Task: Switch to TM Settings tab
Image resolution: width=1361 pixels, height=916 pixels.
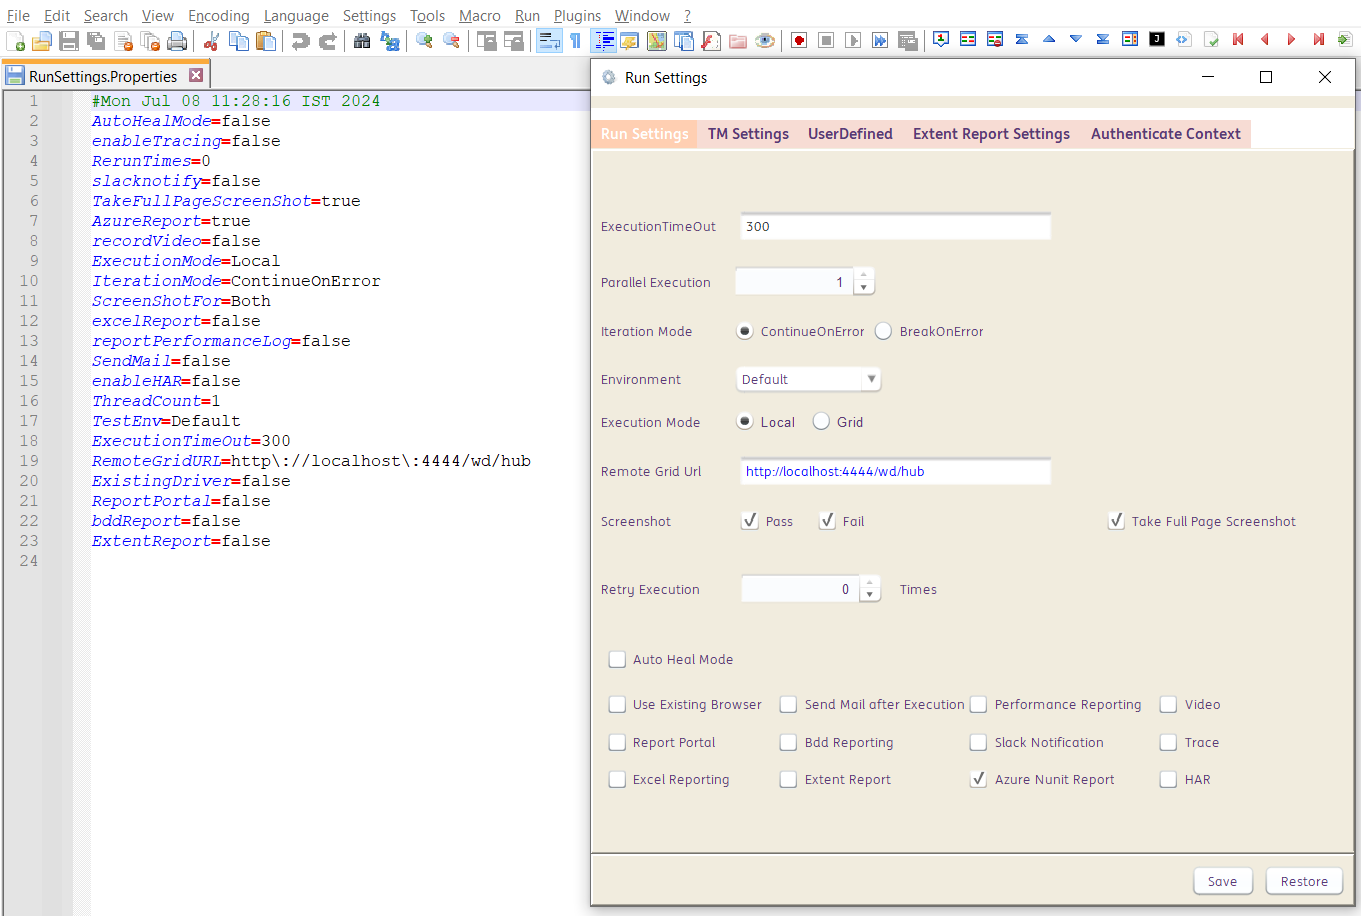Action: (x=748, y=134)
